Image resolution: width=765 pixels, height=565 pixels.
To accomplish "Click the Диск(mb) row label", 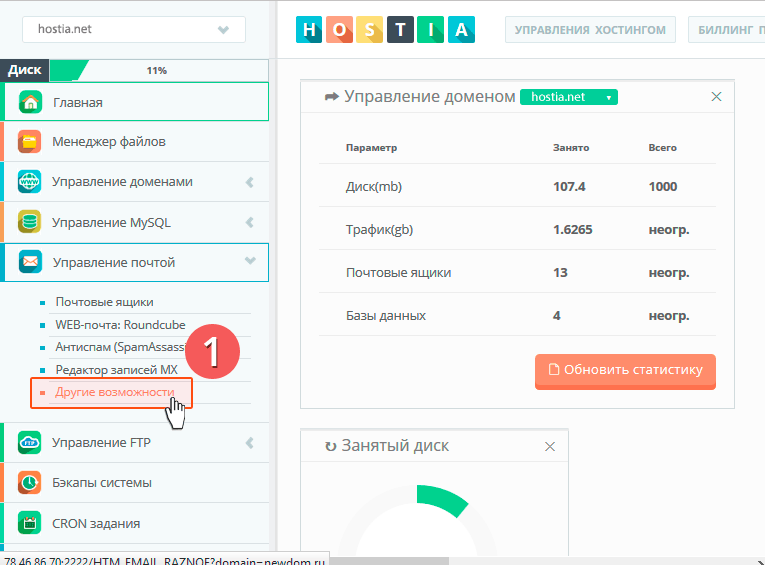I will pos(374,187).
